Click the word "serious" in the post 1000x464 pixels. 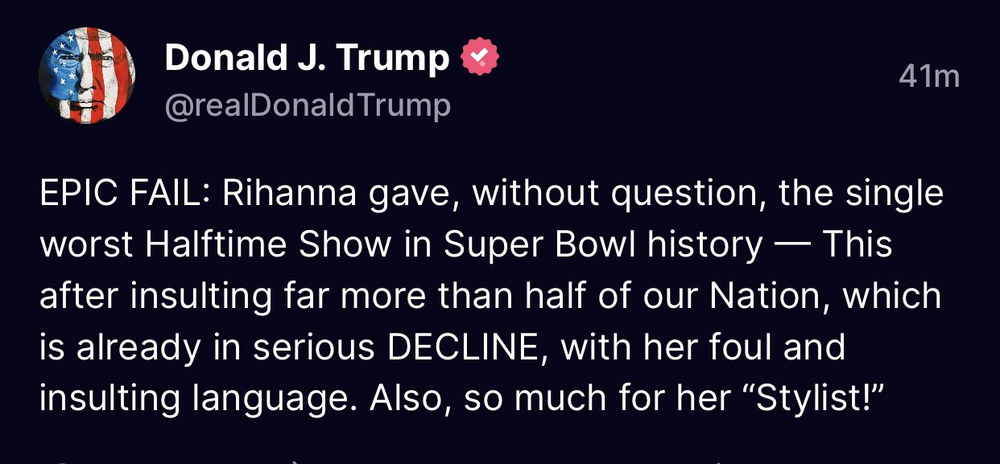[x=313, y=347]
